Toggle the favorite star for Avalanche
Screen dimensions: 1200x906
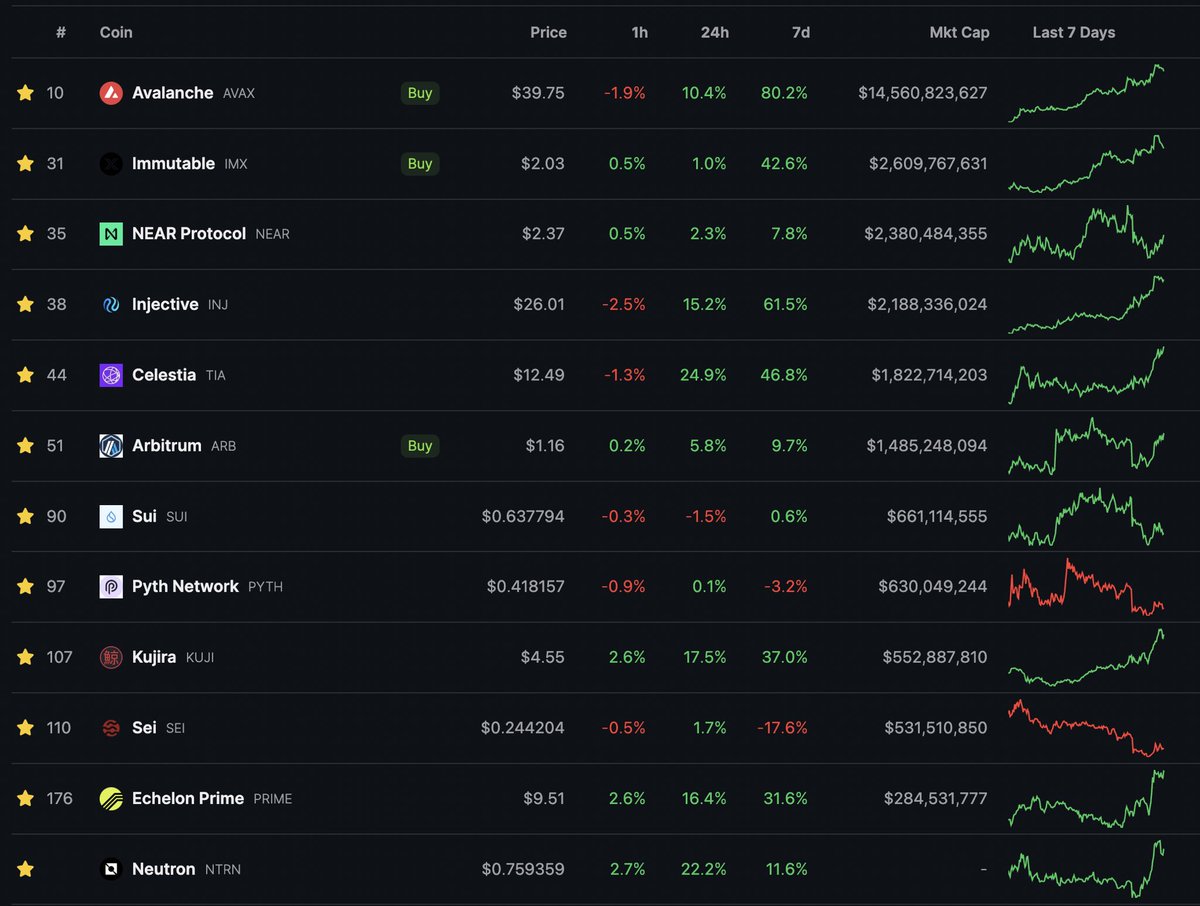coord(25,93)
